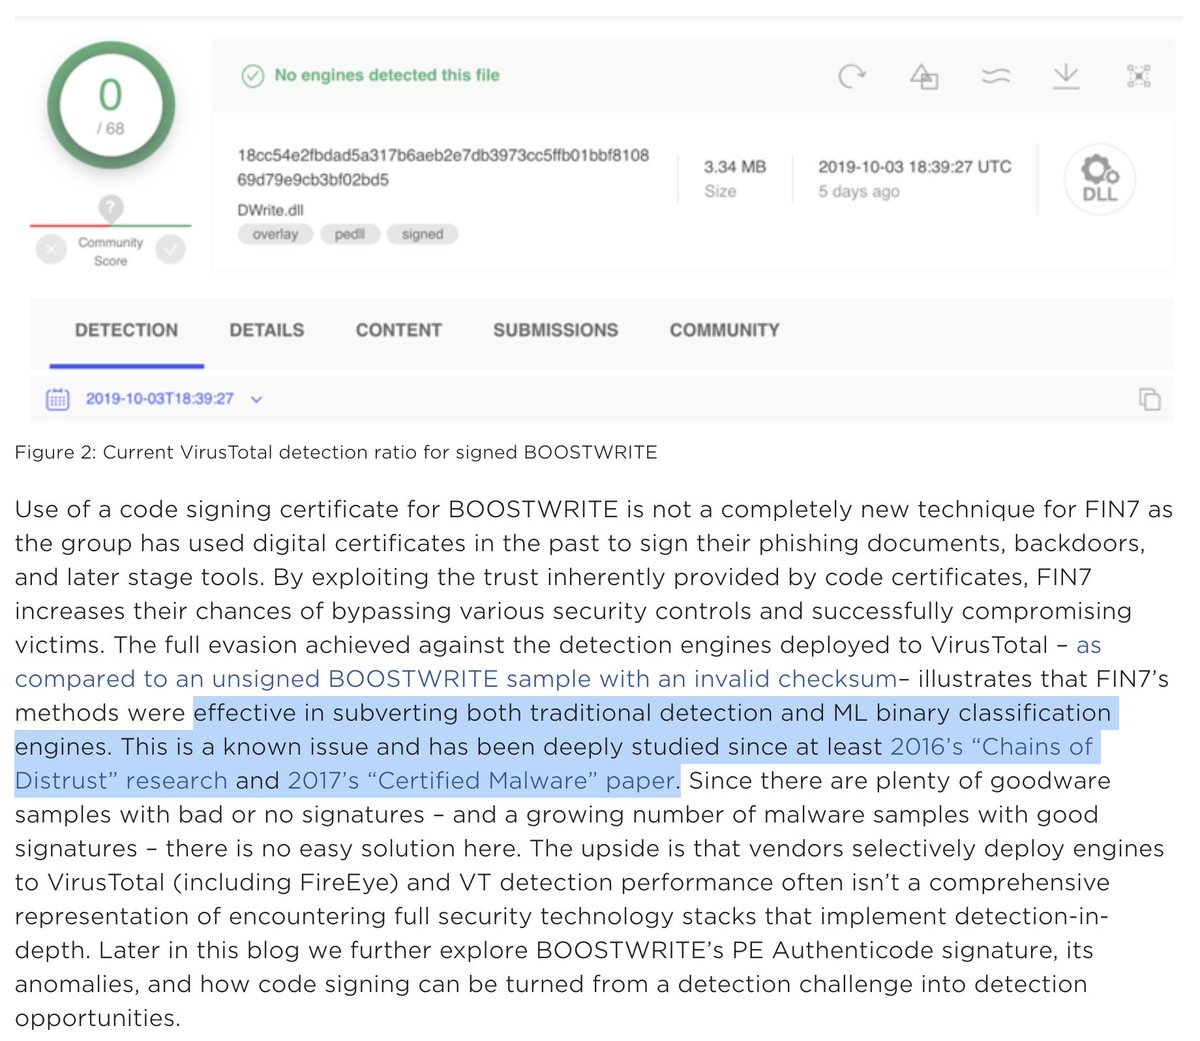Click "No engines detected this file" text
Viewport: 1200px width, 1041px height.
coord(387,75)
